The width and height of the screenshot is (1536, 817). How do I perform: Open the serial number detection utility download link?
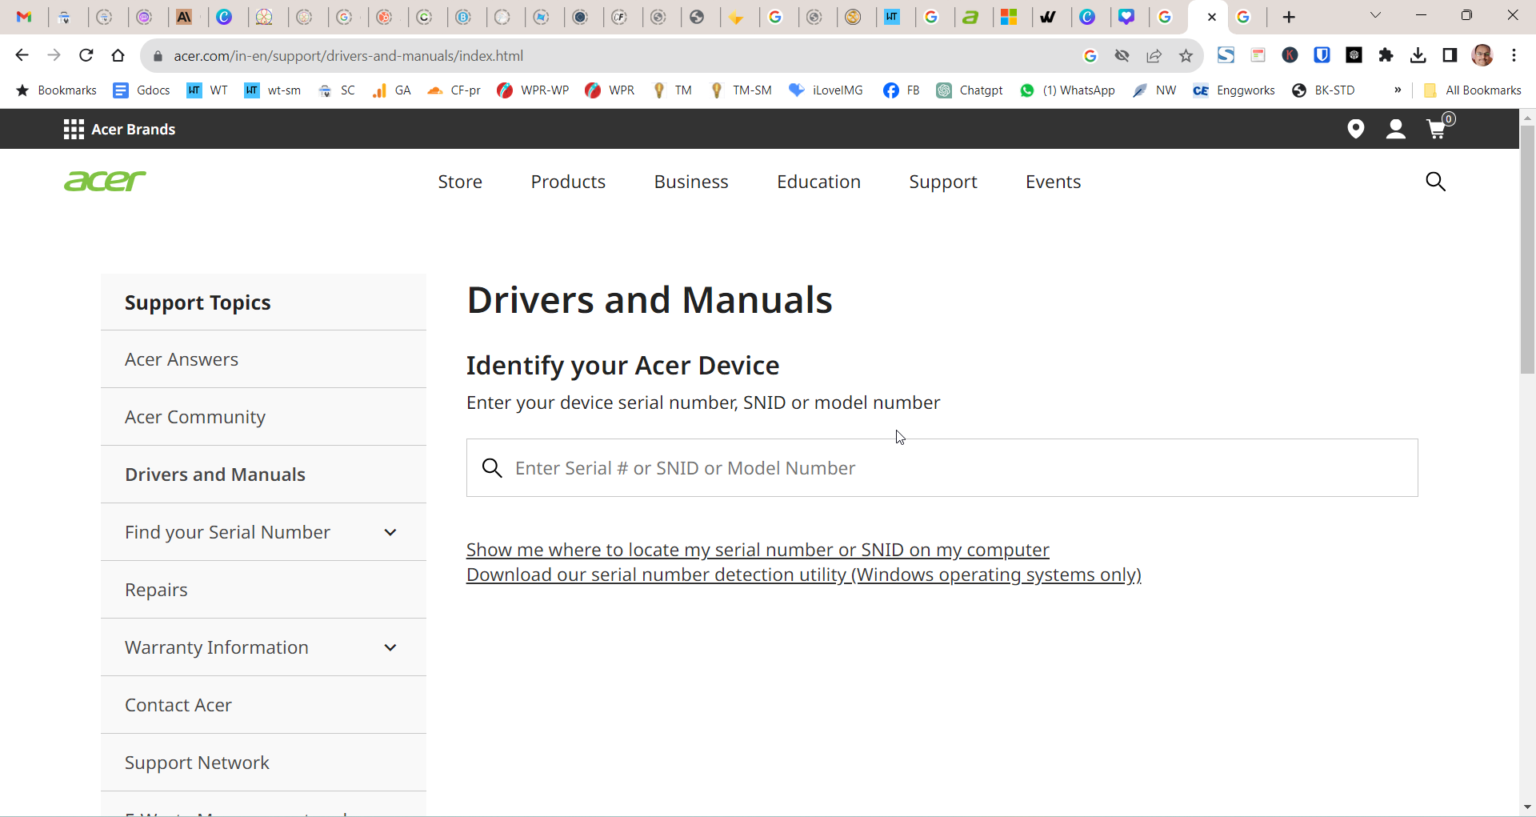tap(803, 574)
